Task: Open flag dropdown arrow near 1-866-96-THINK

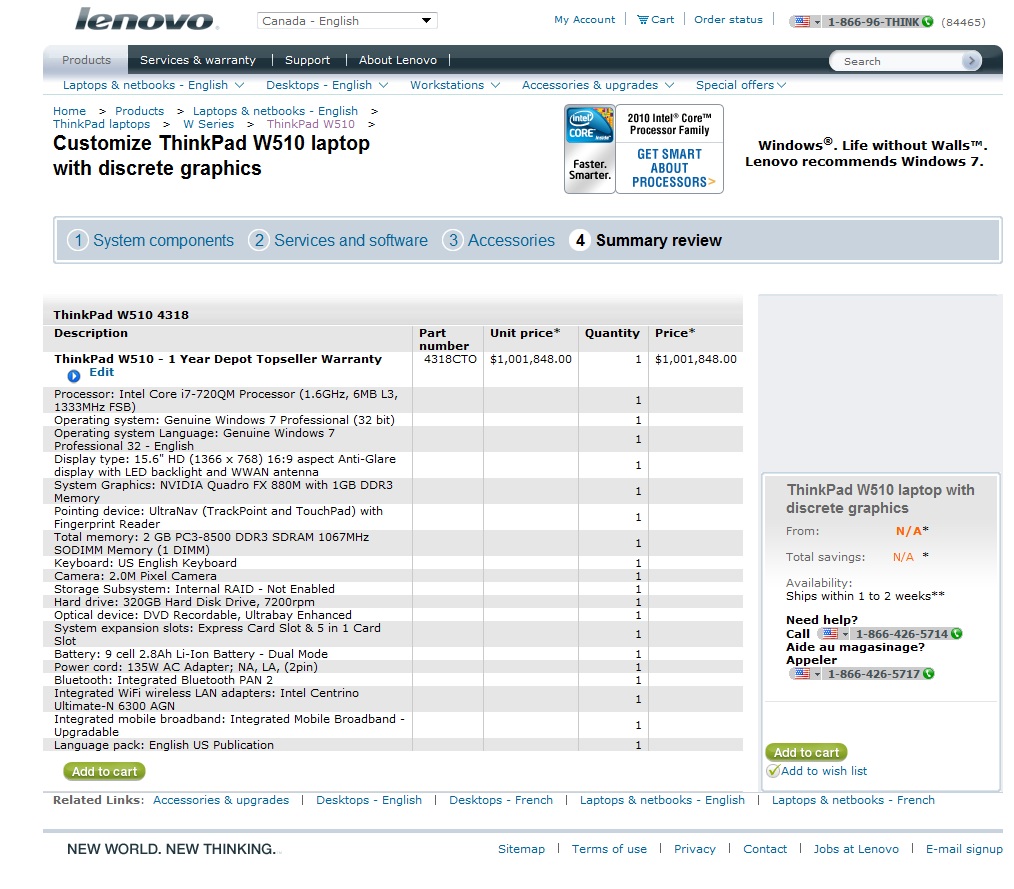Action: pyautogui.click(x=817, y=23)
